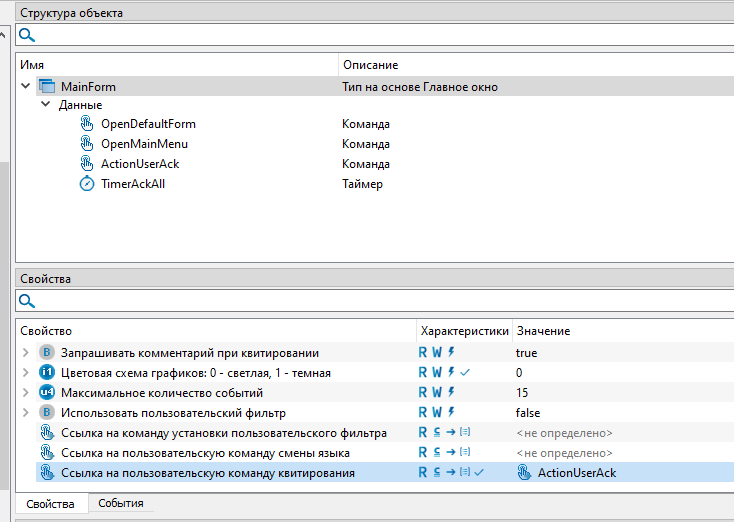Click the u4 icon for Максимальное количество событий
The width and height of the screenshot is (734, 522).
pyautogui.click(x=47, y=392)
